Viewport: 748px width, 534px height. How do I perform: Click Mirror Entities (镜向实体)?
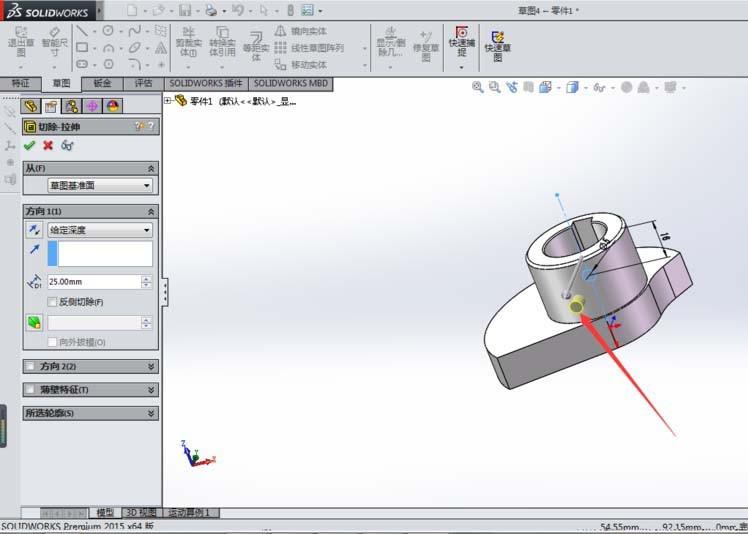pyautogui.click(x=301, y=31)
